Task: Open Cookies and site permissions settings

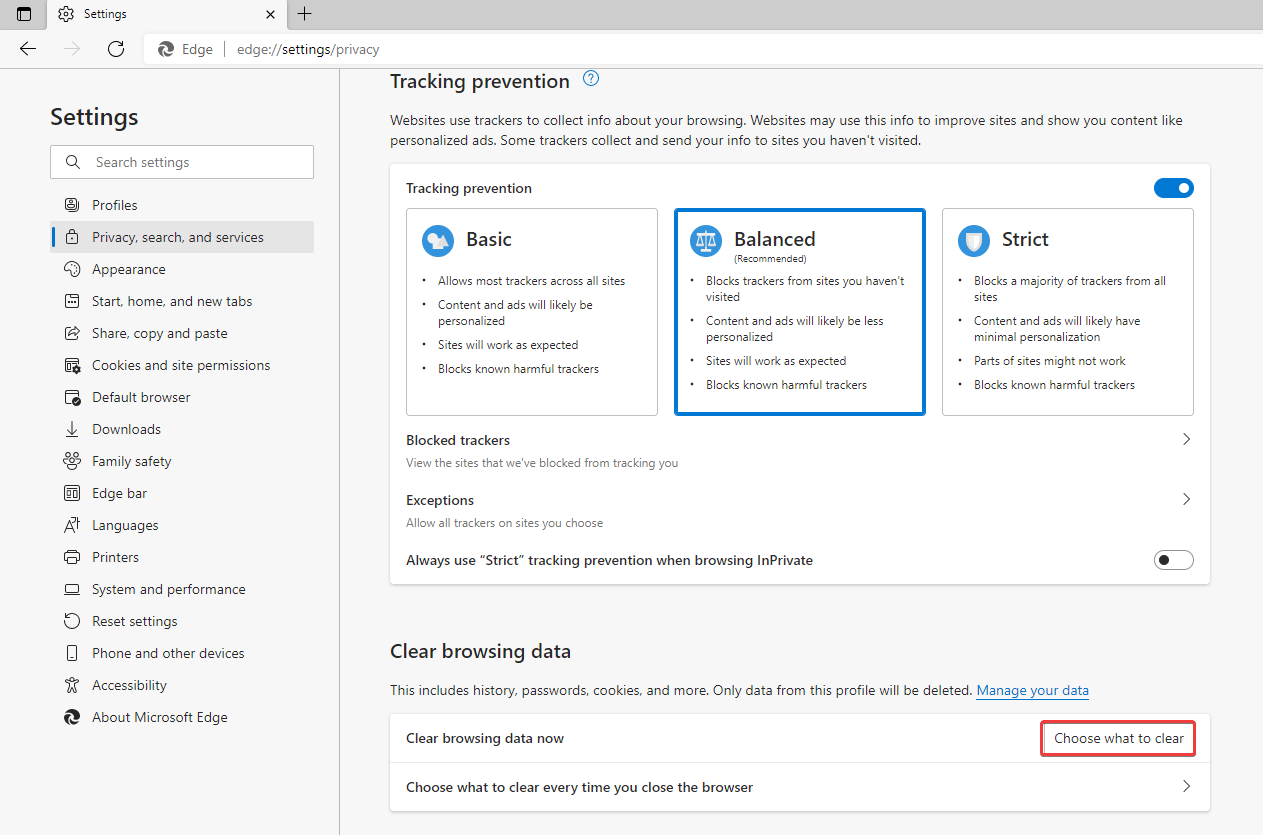Action: tap(180, 365)
